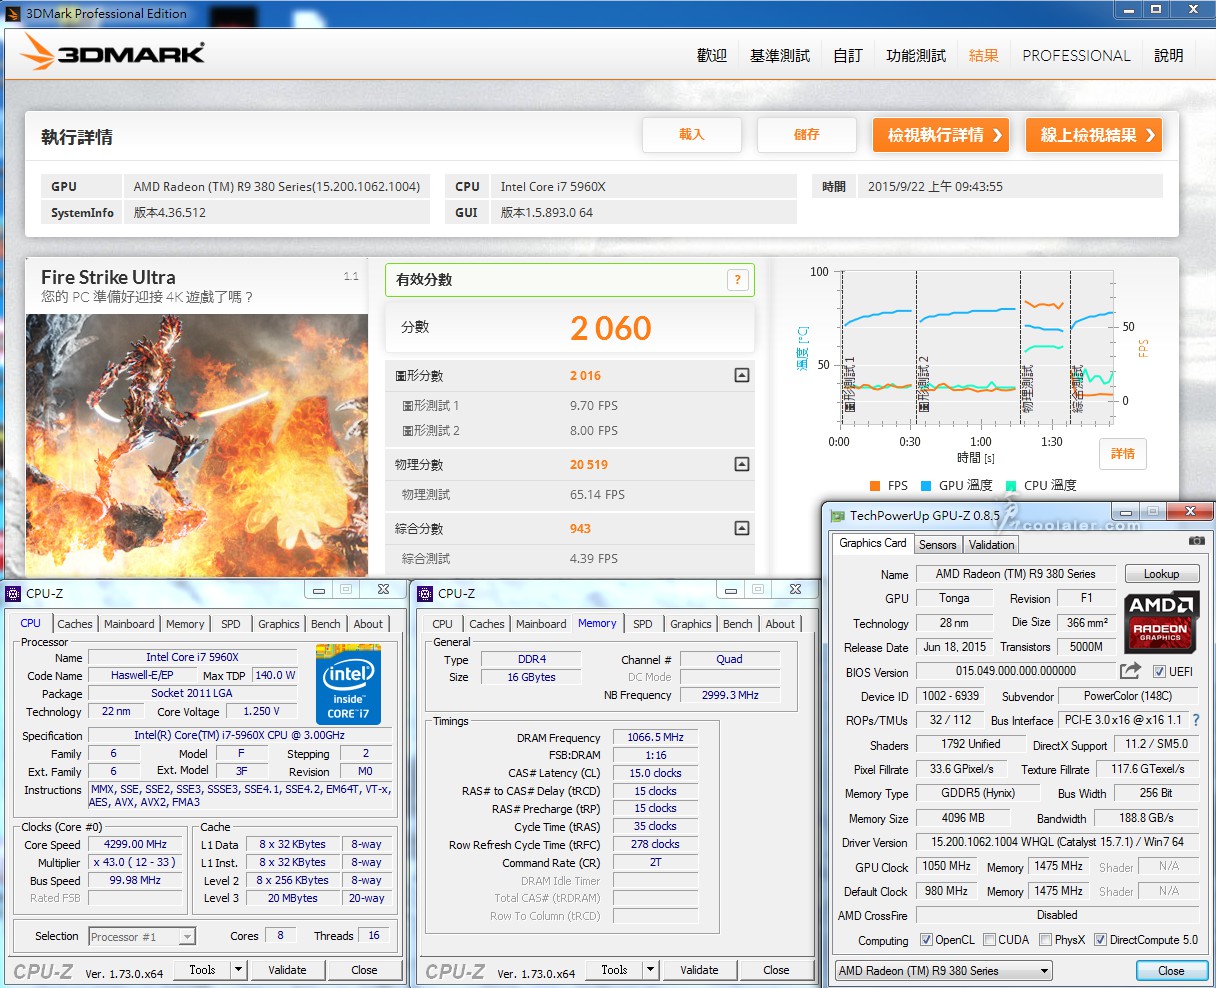Click Validate in the CPU-Z CPU window

point(287,970)
